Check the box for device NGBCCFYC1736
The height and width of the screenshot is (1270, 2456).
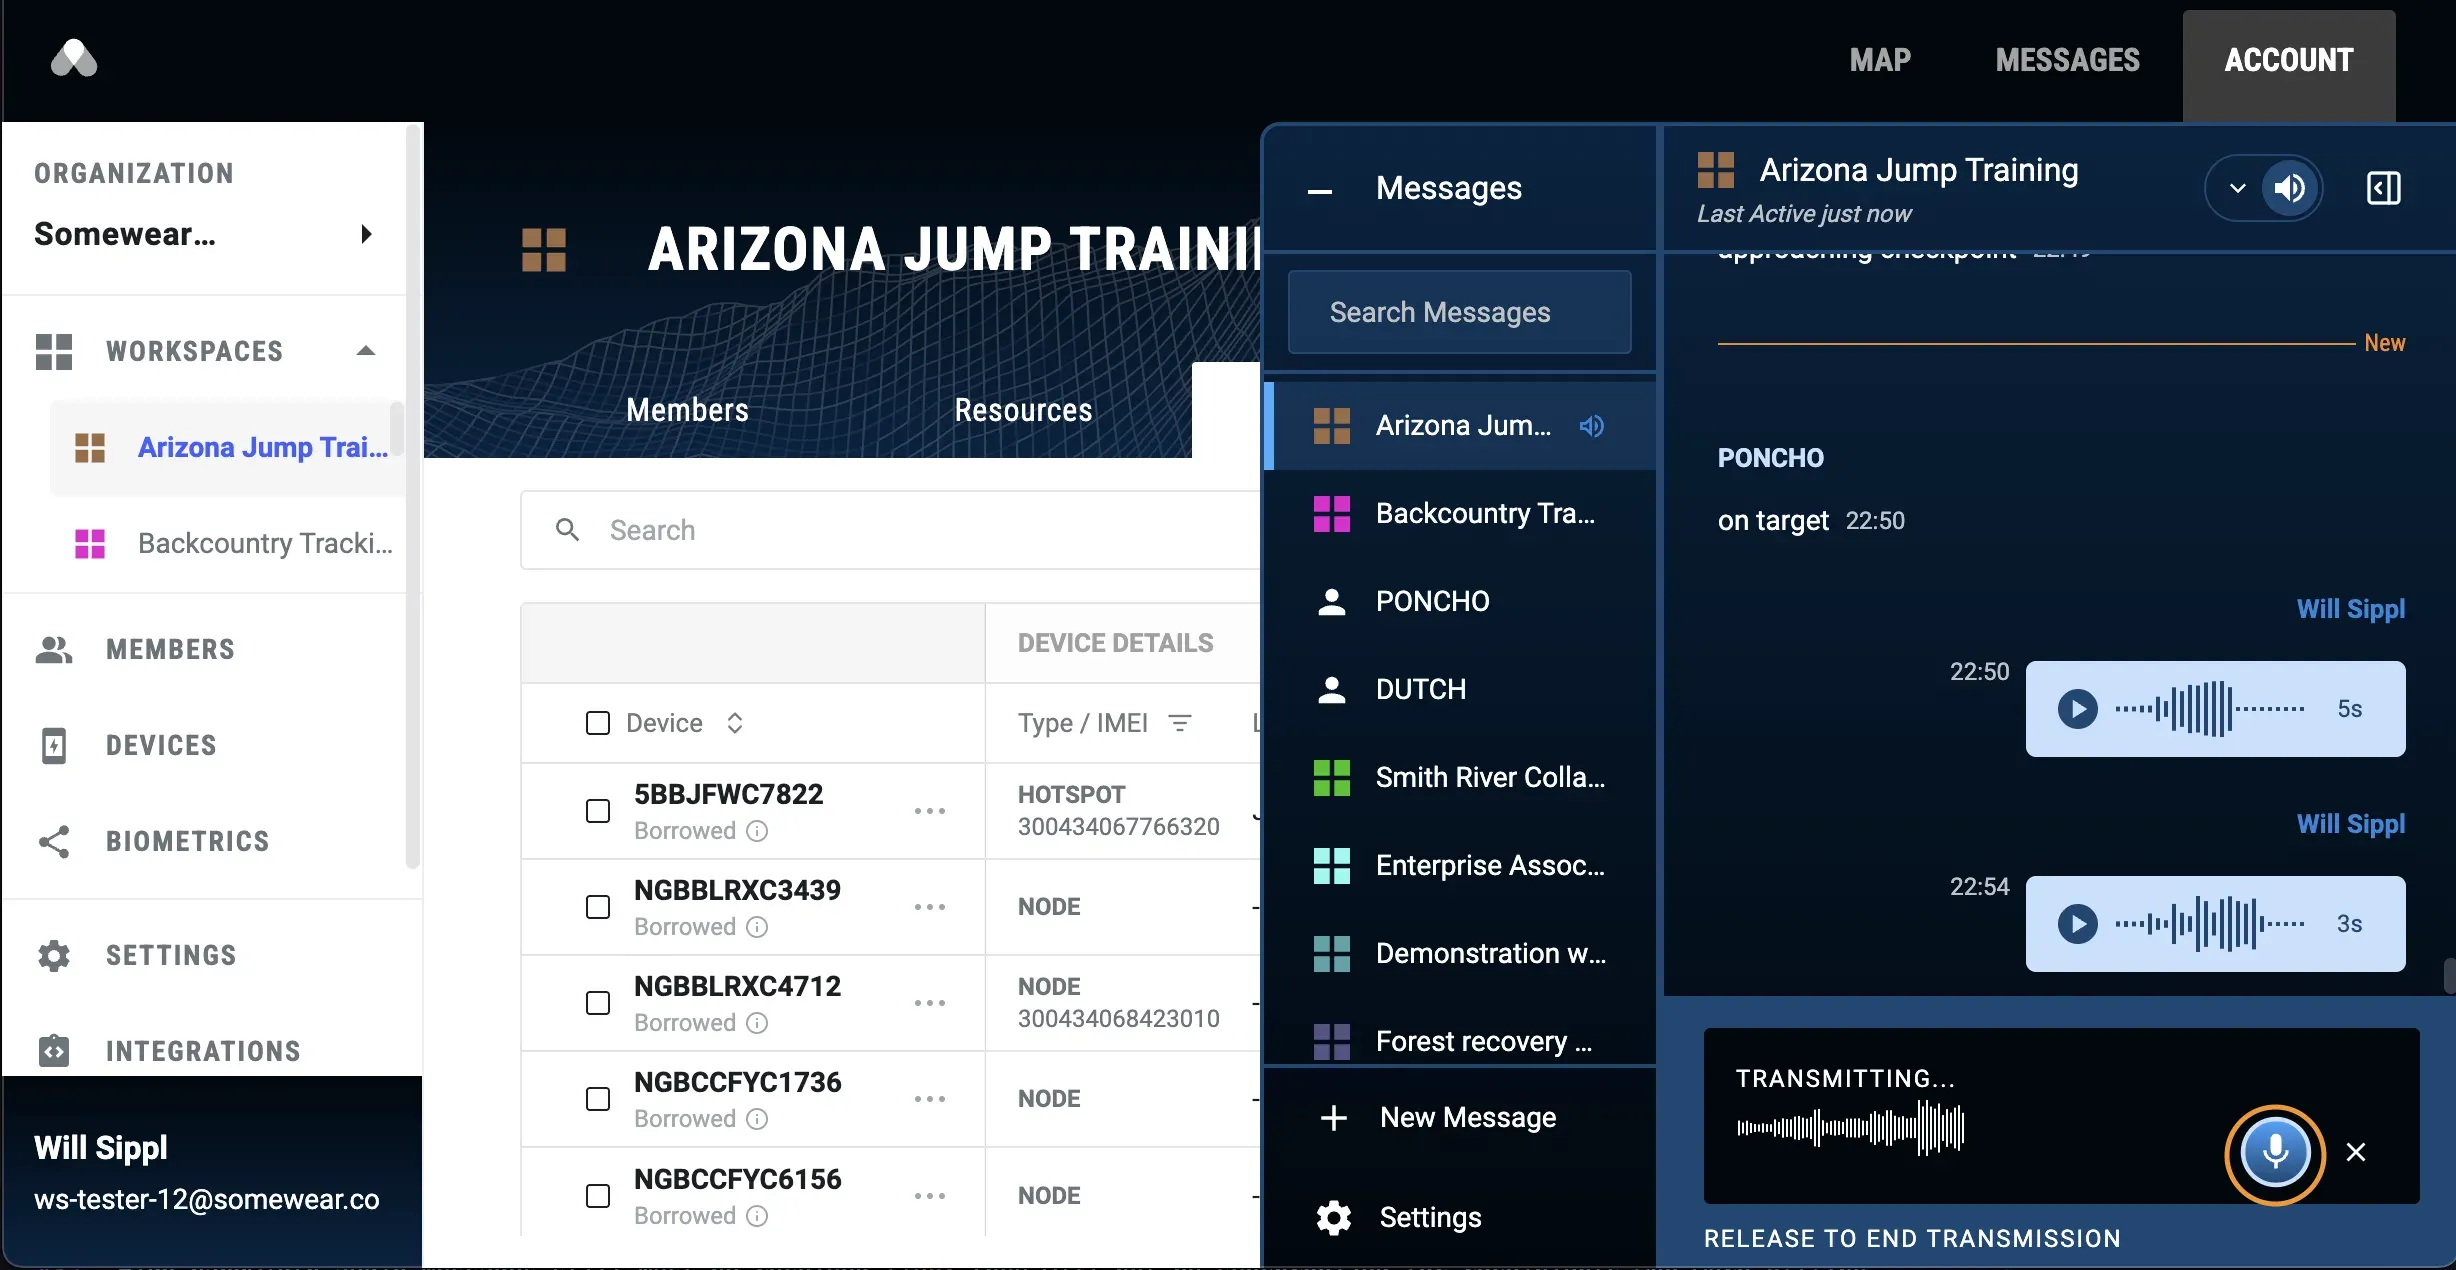pyautogui.click(x=598, y=1099)
